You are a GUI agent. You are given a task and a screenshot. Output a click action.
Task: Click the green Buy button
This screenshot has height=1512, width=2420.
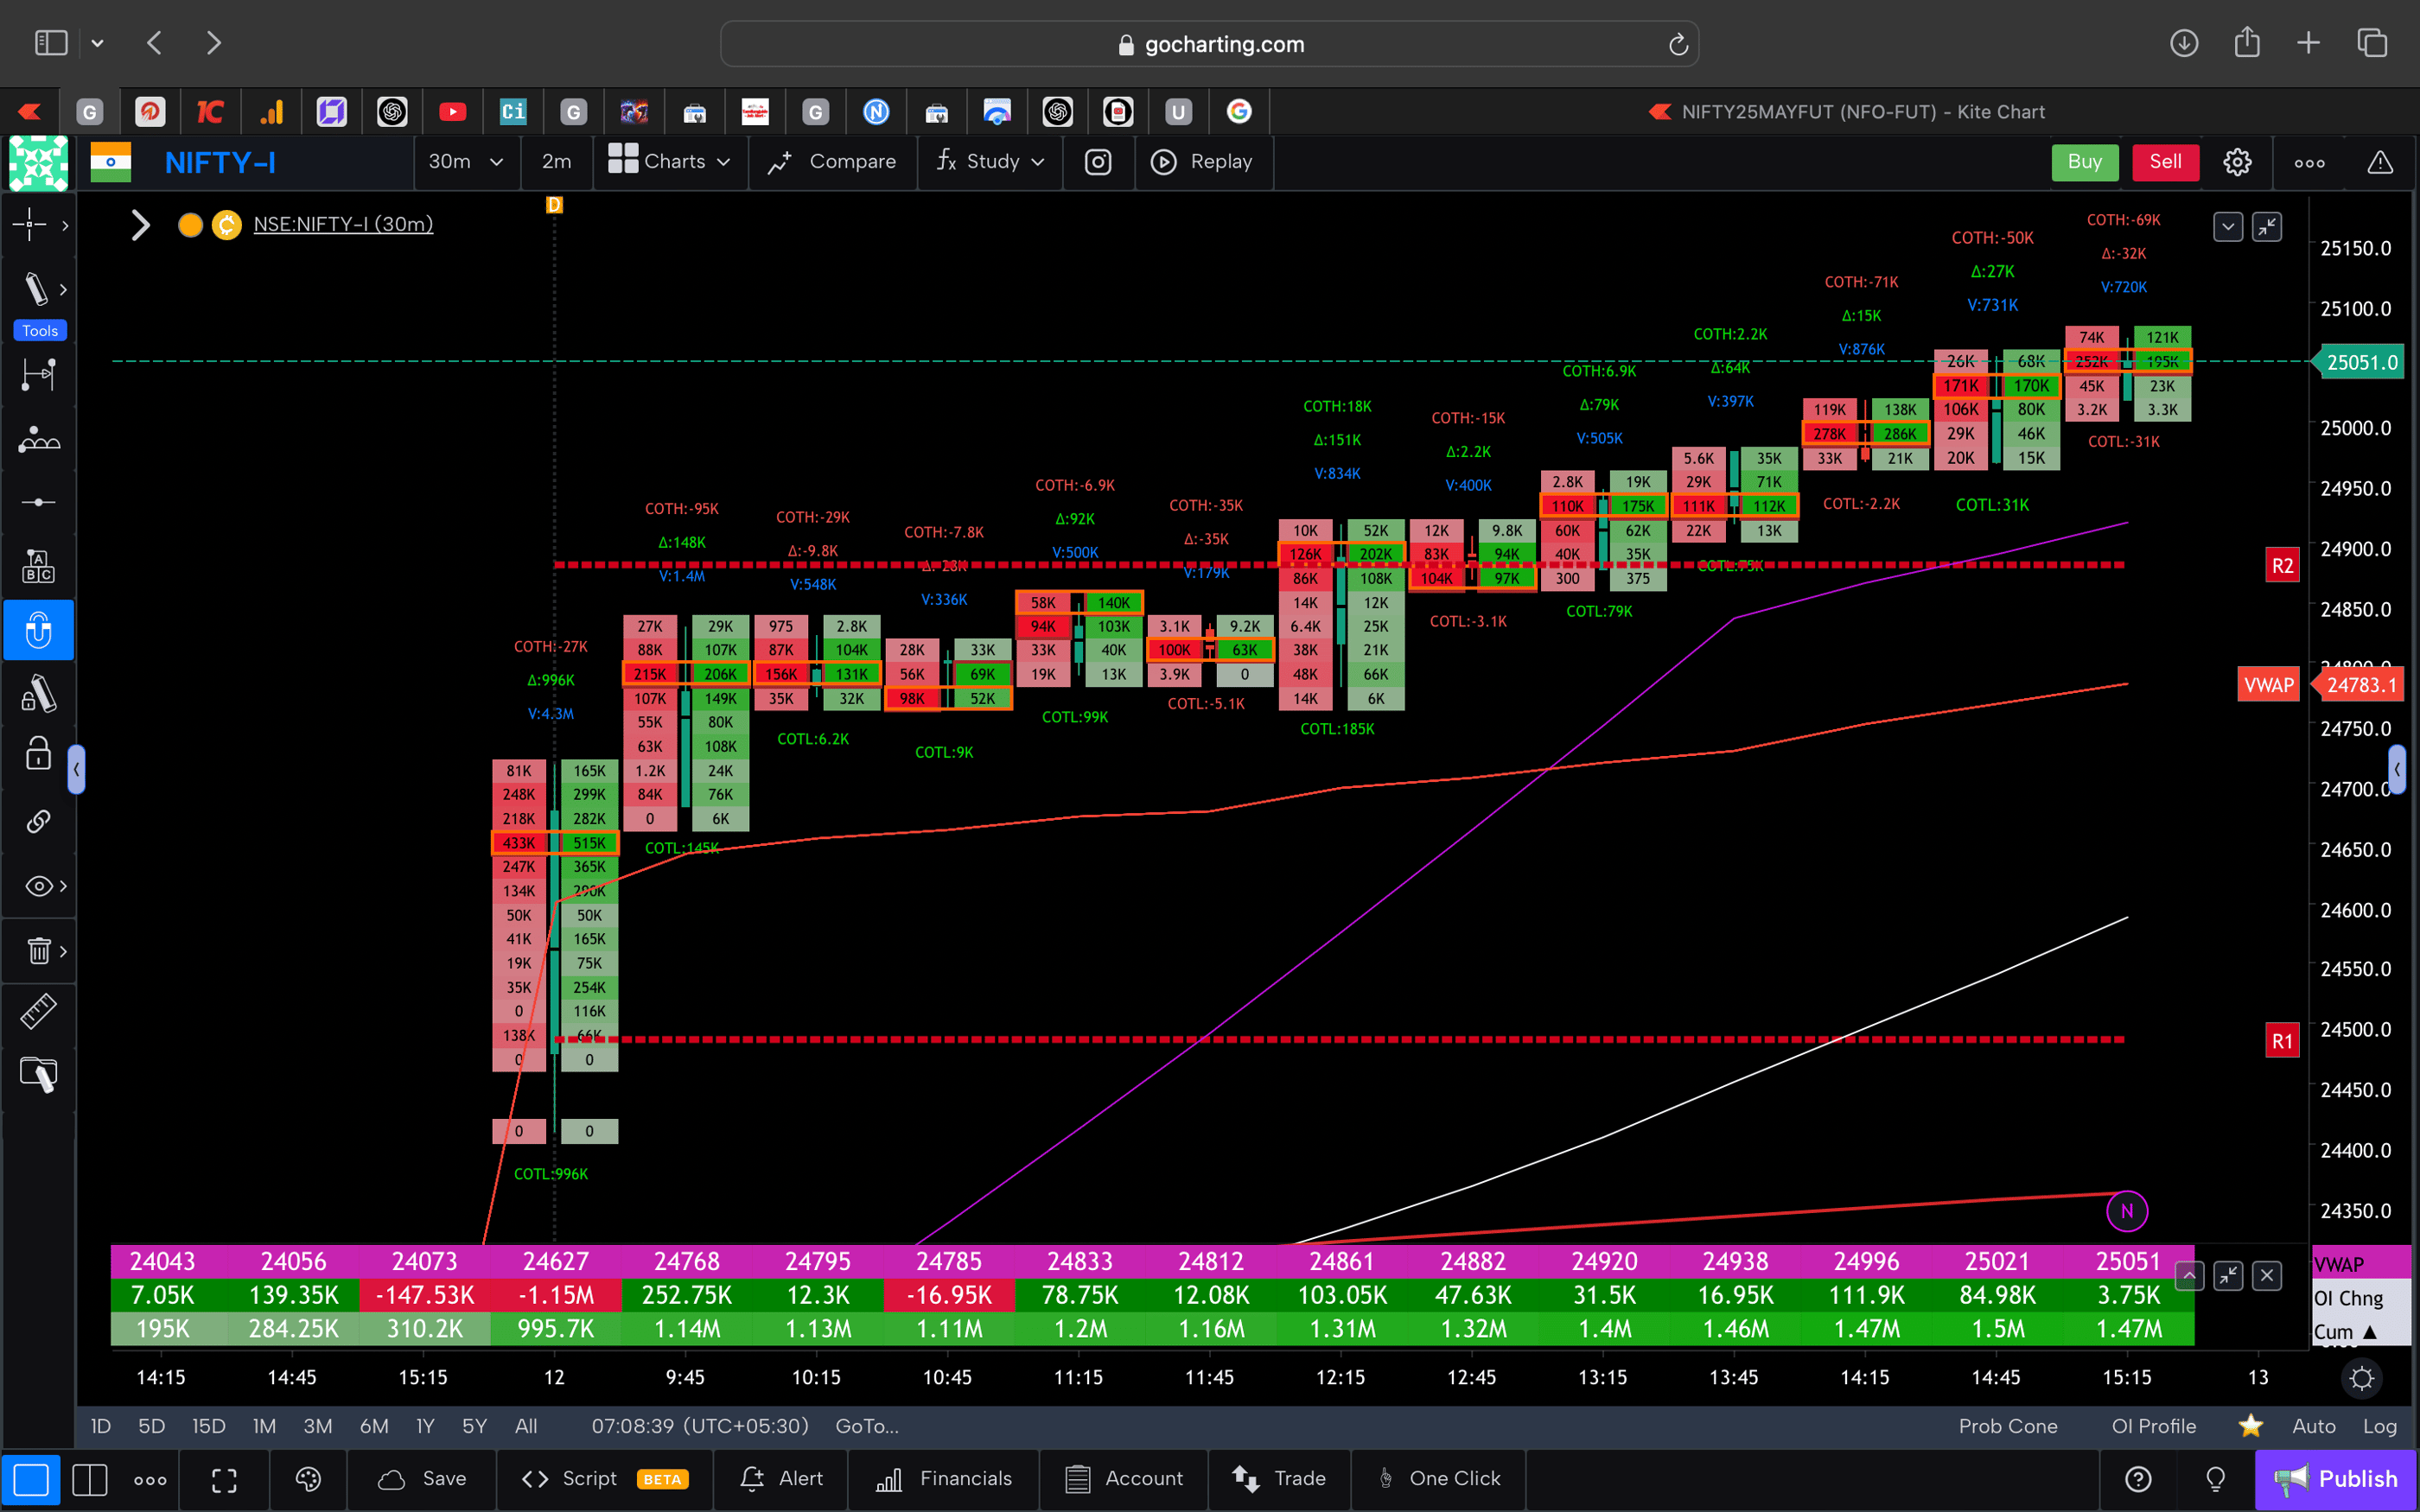pyautogui.click(x=2085, y=161)
